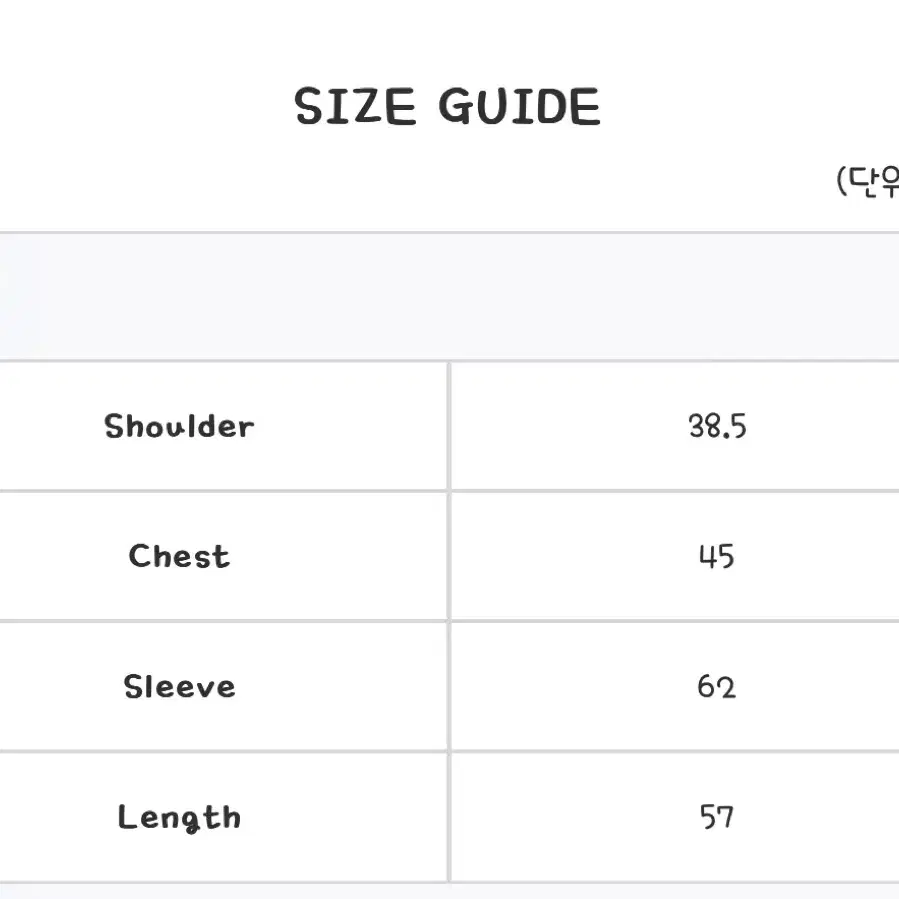Click the digit 7 in 57
The height and width of the screenshot is (899, 899).
tap(726, 817)
